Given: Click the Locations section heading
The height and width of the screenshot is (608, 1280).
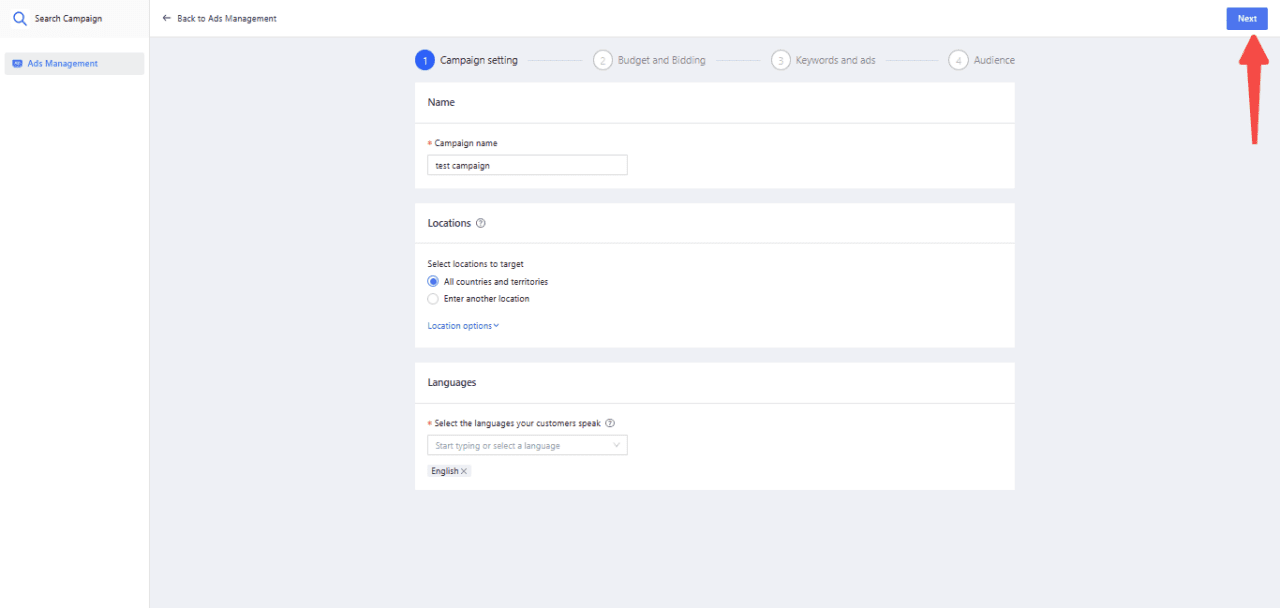Looking at the screenshot, I should 449,223.
